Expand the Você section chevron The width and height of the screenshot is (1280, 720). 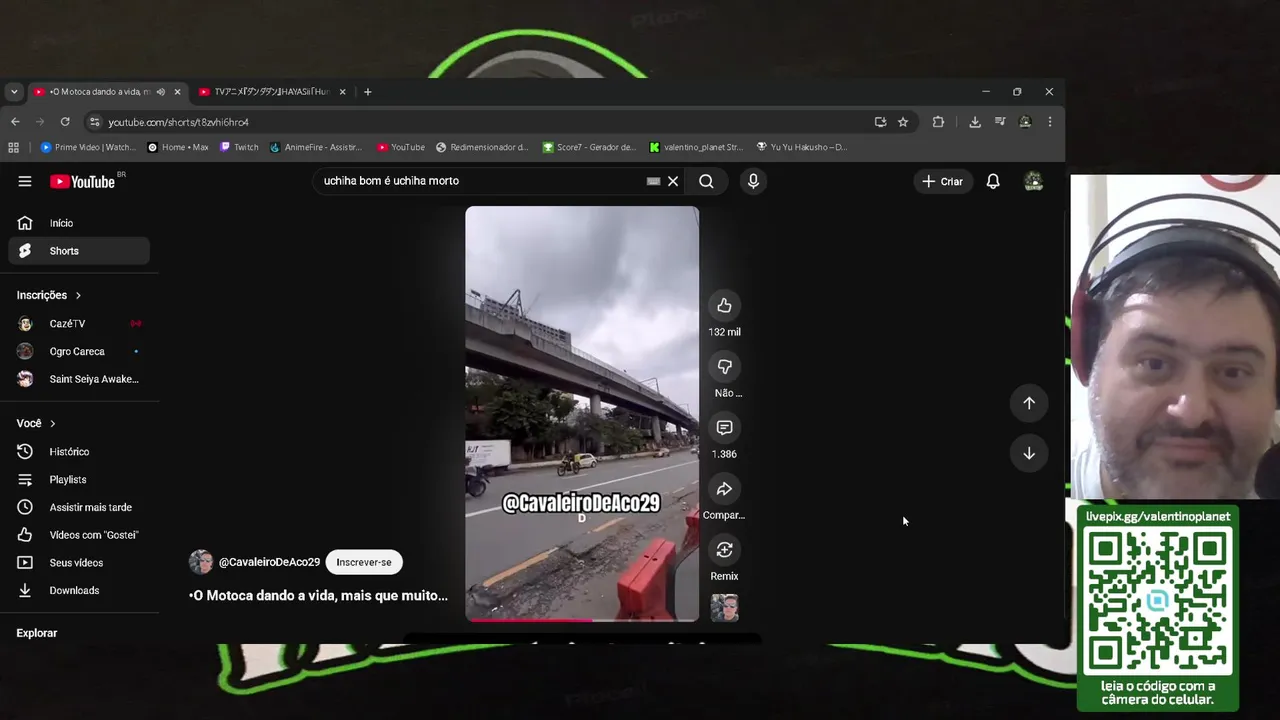(53, 424)
